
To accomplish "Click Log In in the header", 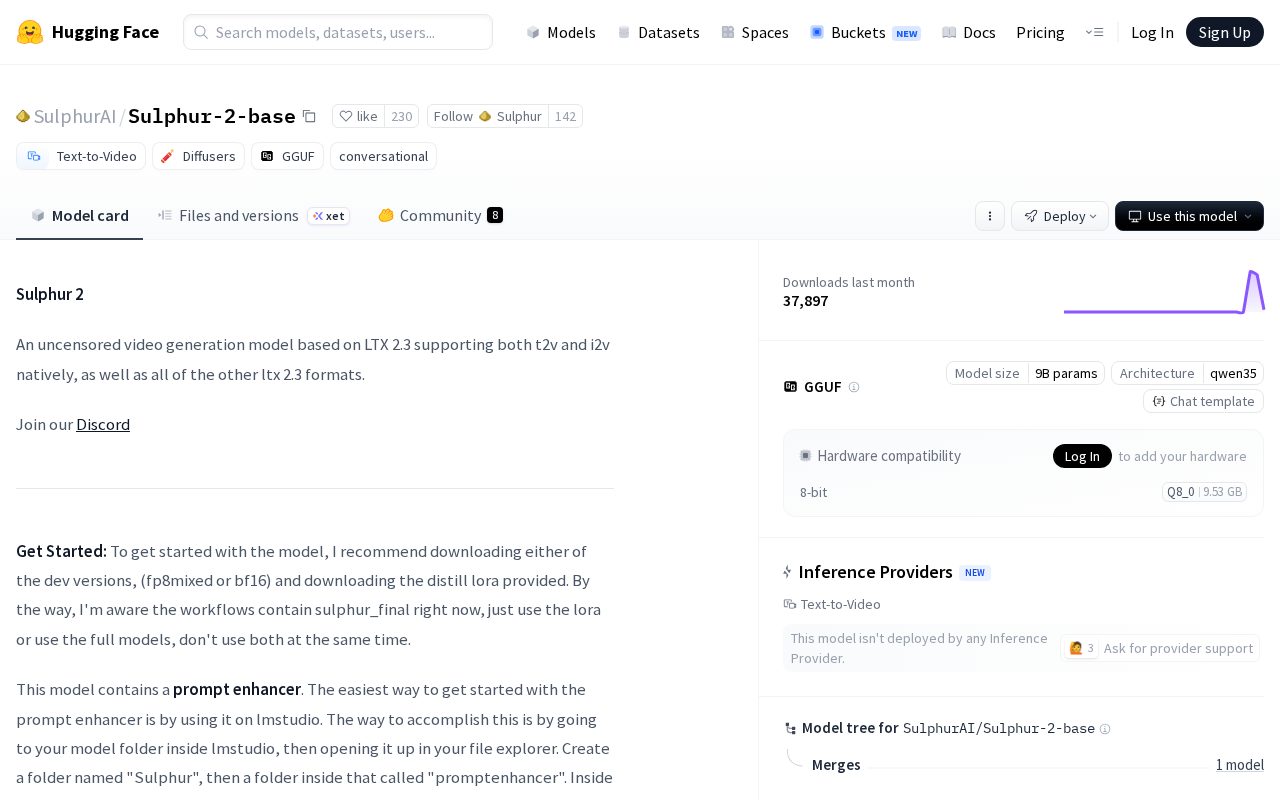I will point(1152,32).
